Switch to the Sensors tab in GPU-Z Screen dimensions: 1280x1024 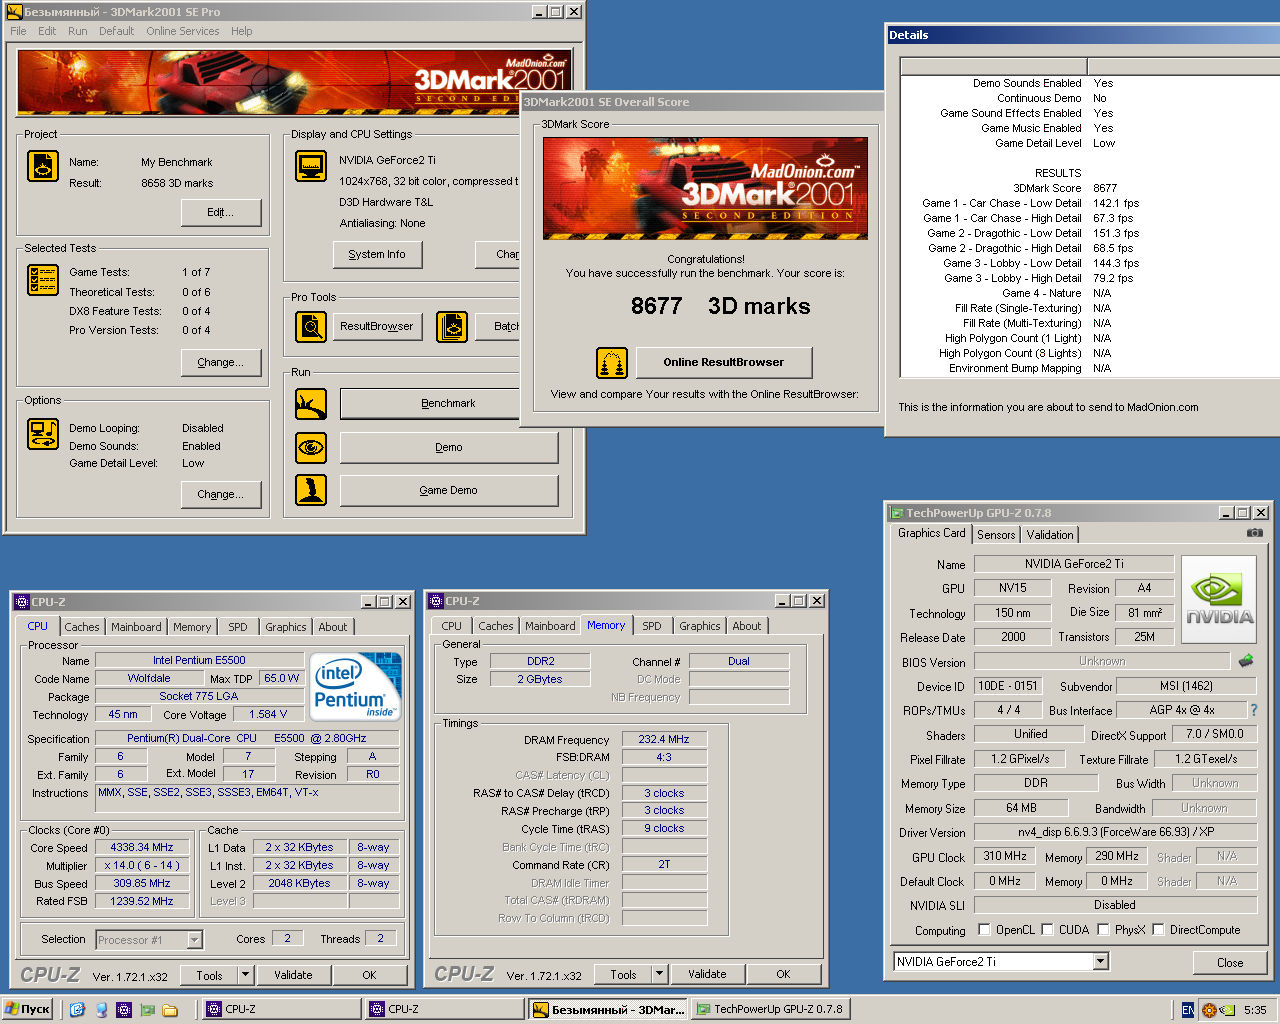pyautogui.click(x=996, y=535)
